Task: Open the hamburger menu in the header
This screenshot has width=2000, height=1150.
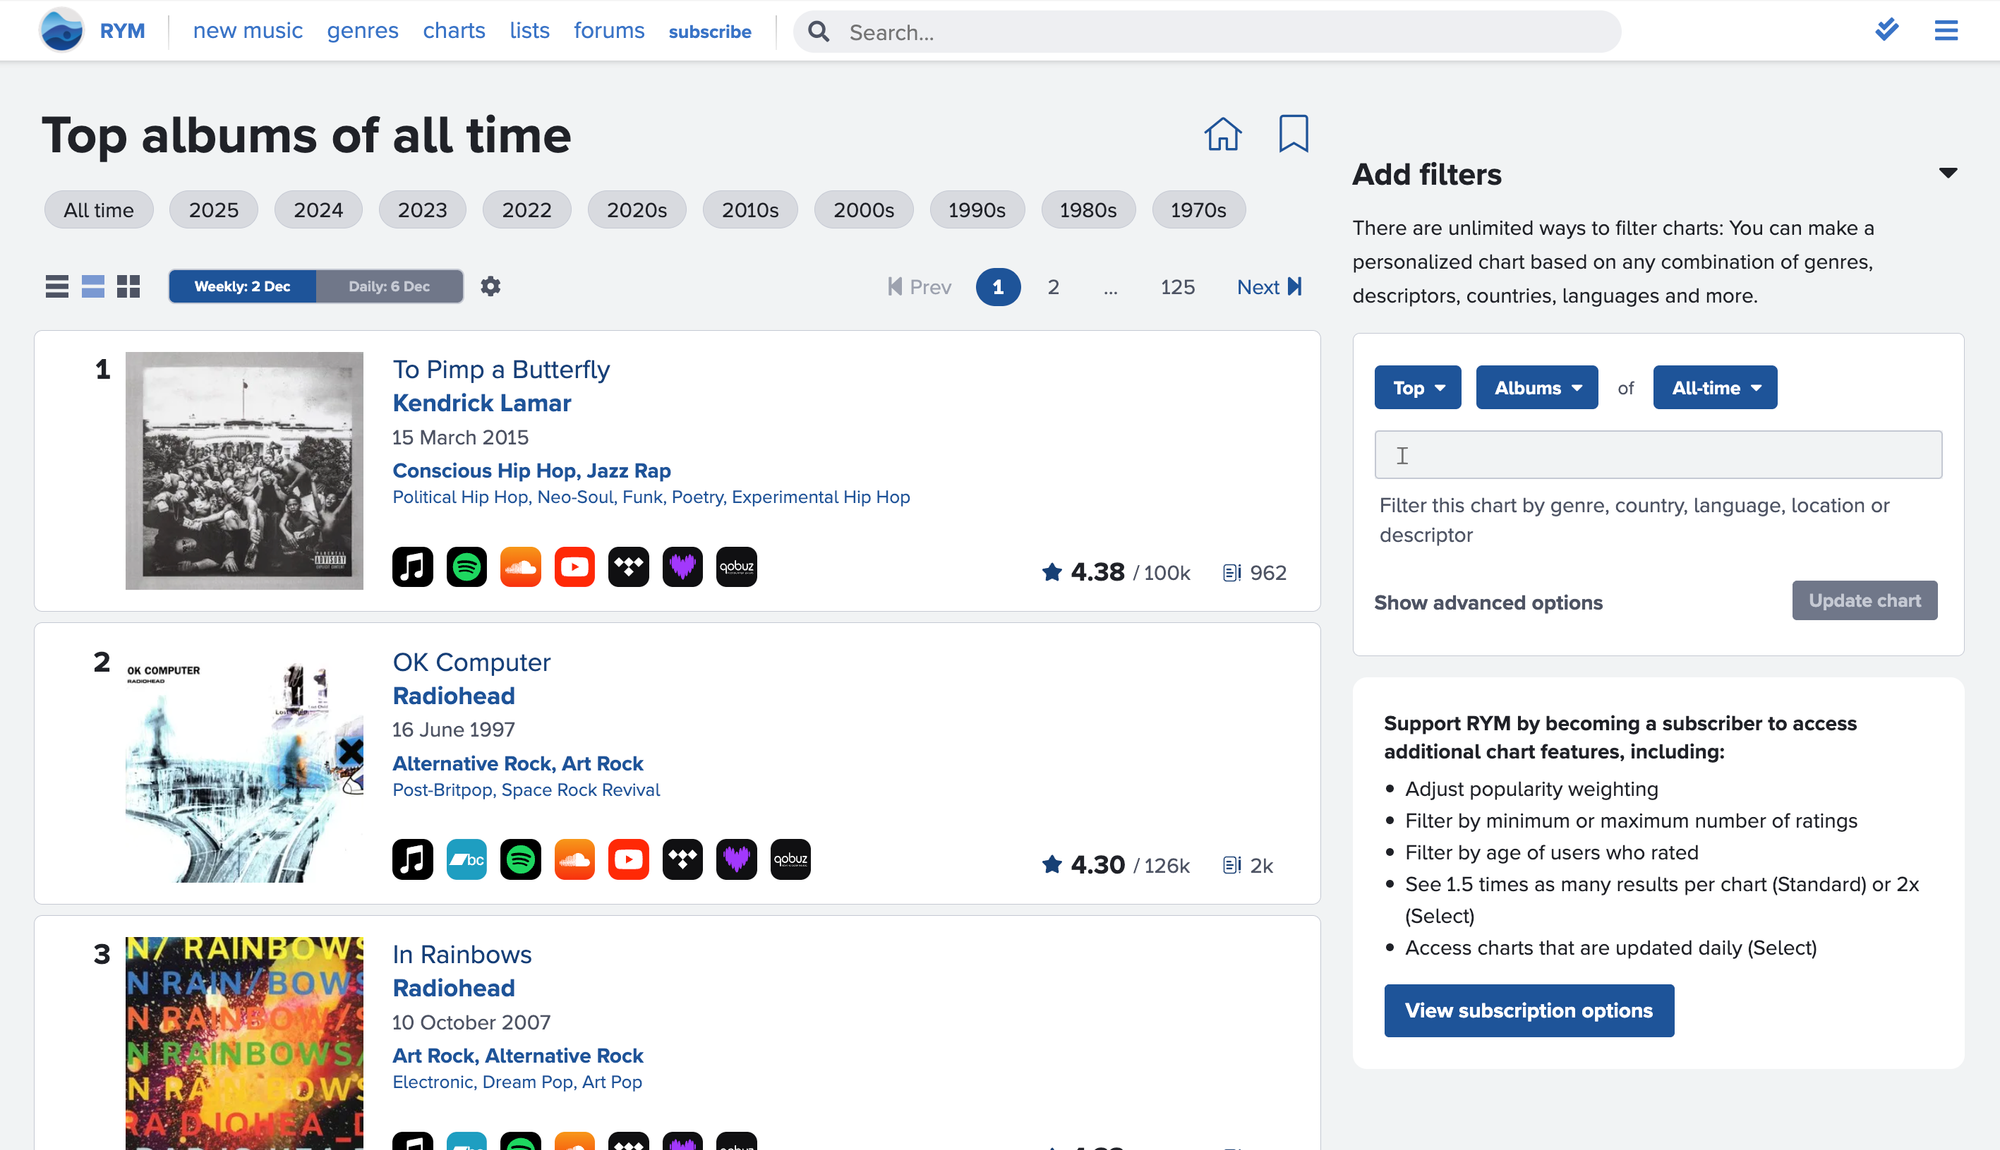Action: pyautogui.click(x=1945, y=31)
